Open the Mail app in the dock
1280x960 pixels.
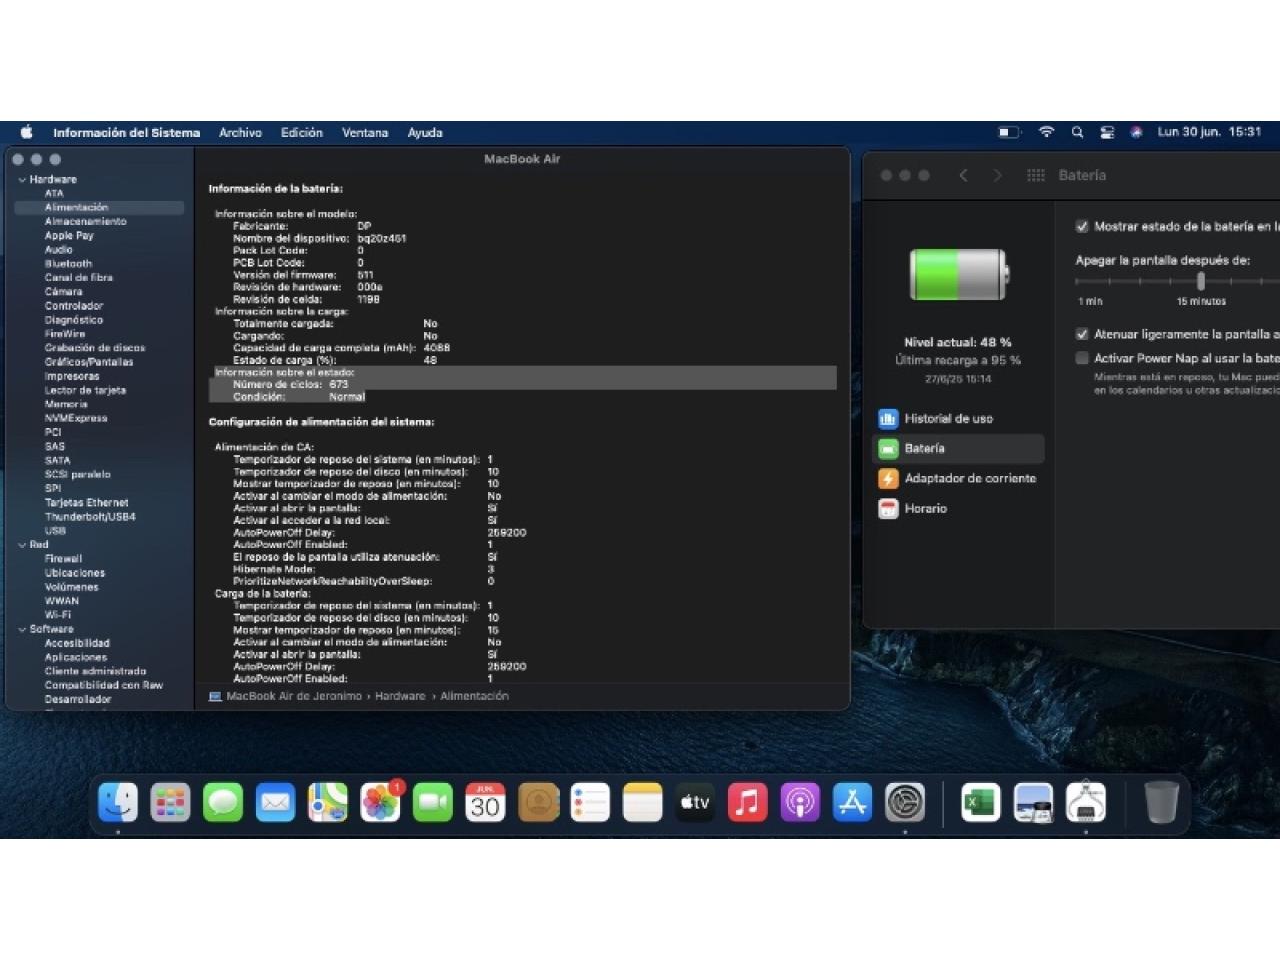(x=275, y=802)
